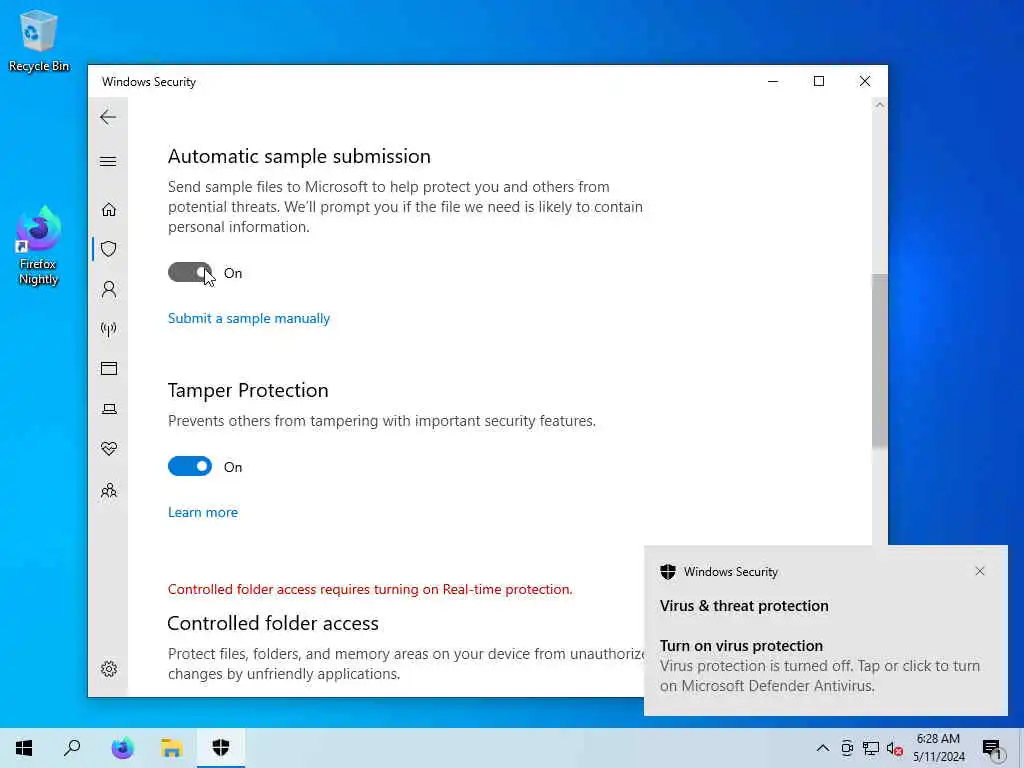Toggle Automatic sample submission switch
This screenshot has height=768, width=1024.
point(190,272)
